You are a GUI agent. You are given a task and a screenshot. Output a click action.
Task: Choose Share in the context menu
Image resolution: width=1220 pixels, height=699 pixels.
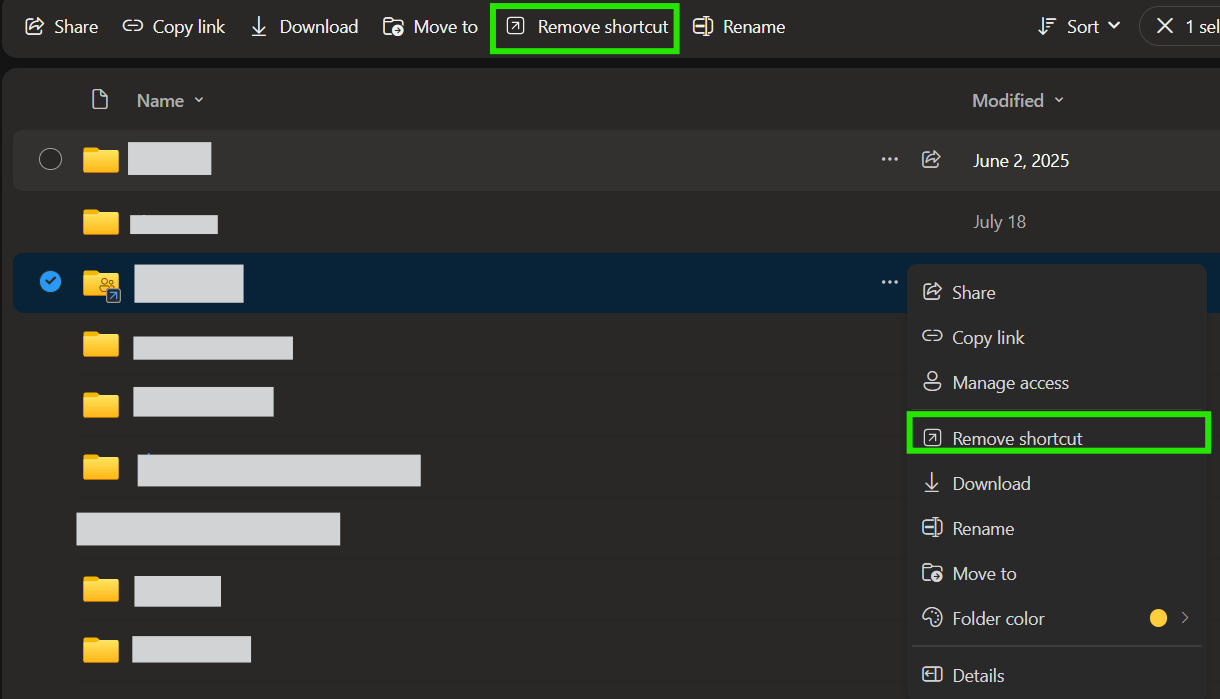pyautogui.click(x=1057, y=292)
